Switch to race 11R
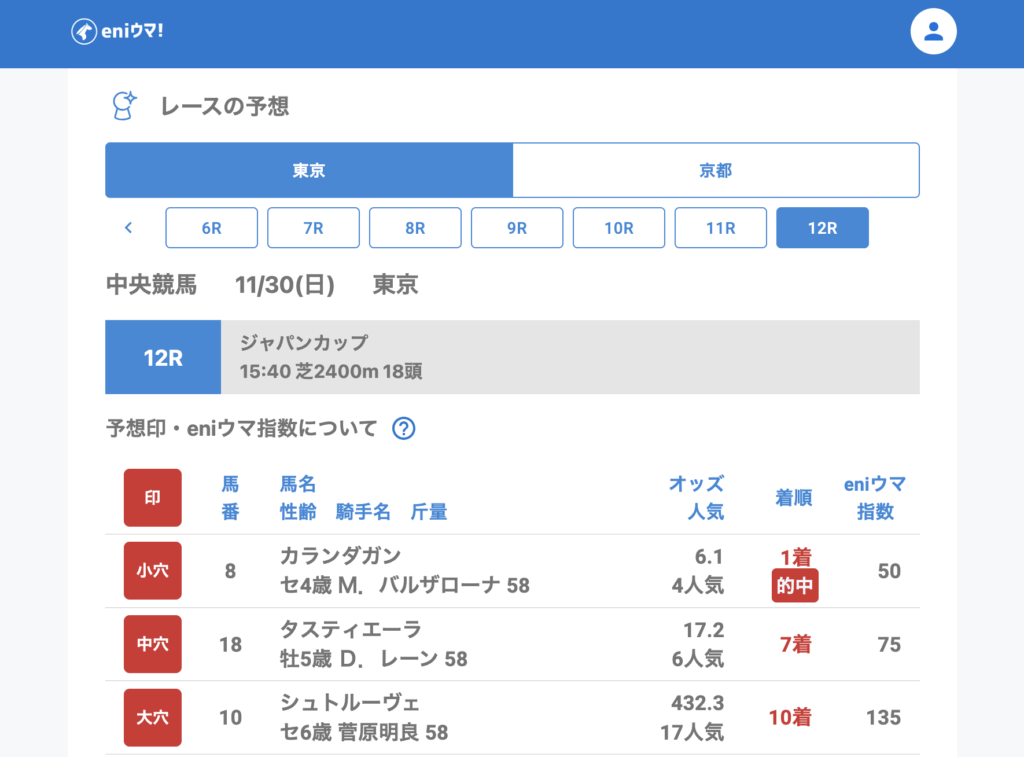The image size is (1024, 757). 721,228
